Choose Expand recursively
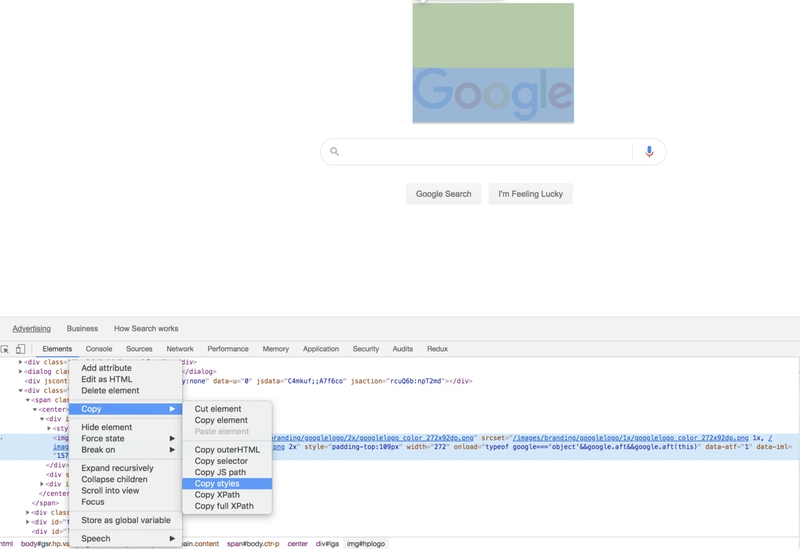 [126, 468]
